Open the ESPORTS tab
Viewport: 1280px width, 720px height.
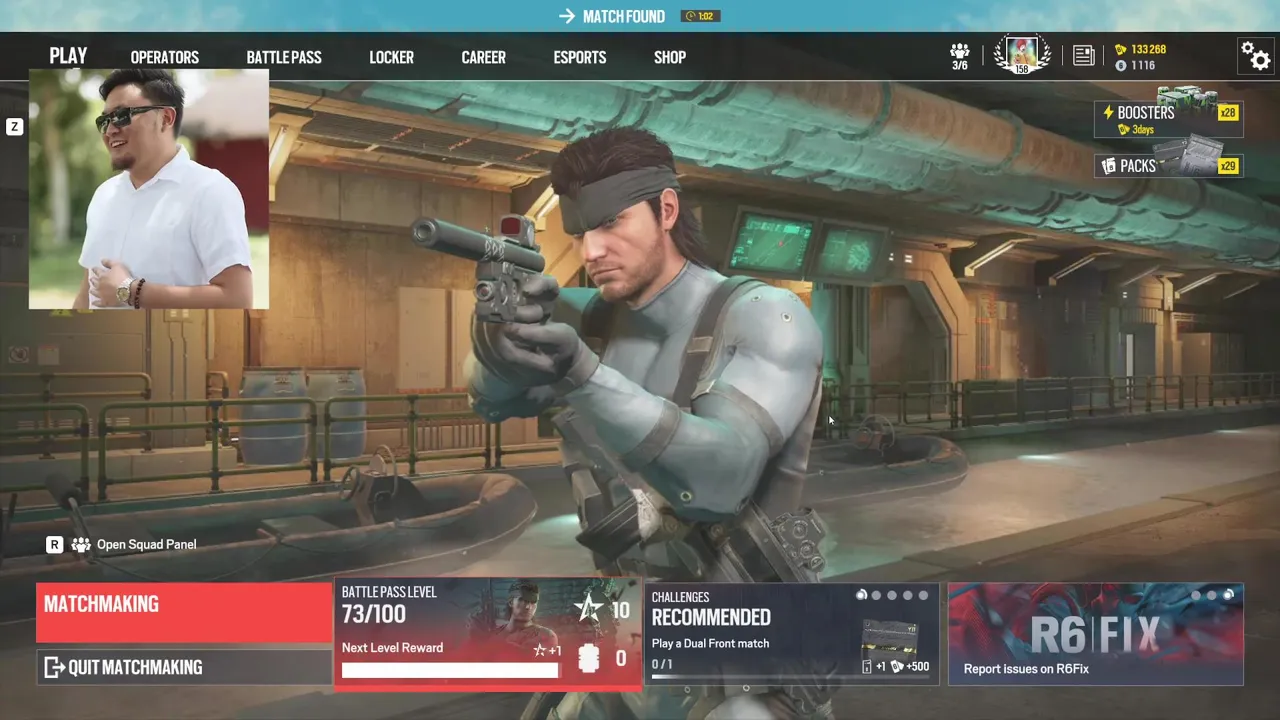pyautogui.click(x=580, y=58)
